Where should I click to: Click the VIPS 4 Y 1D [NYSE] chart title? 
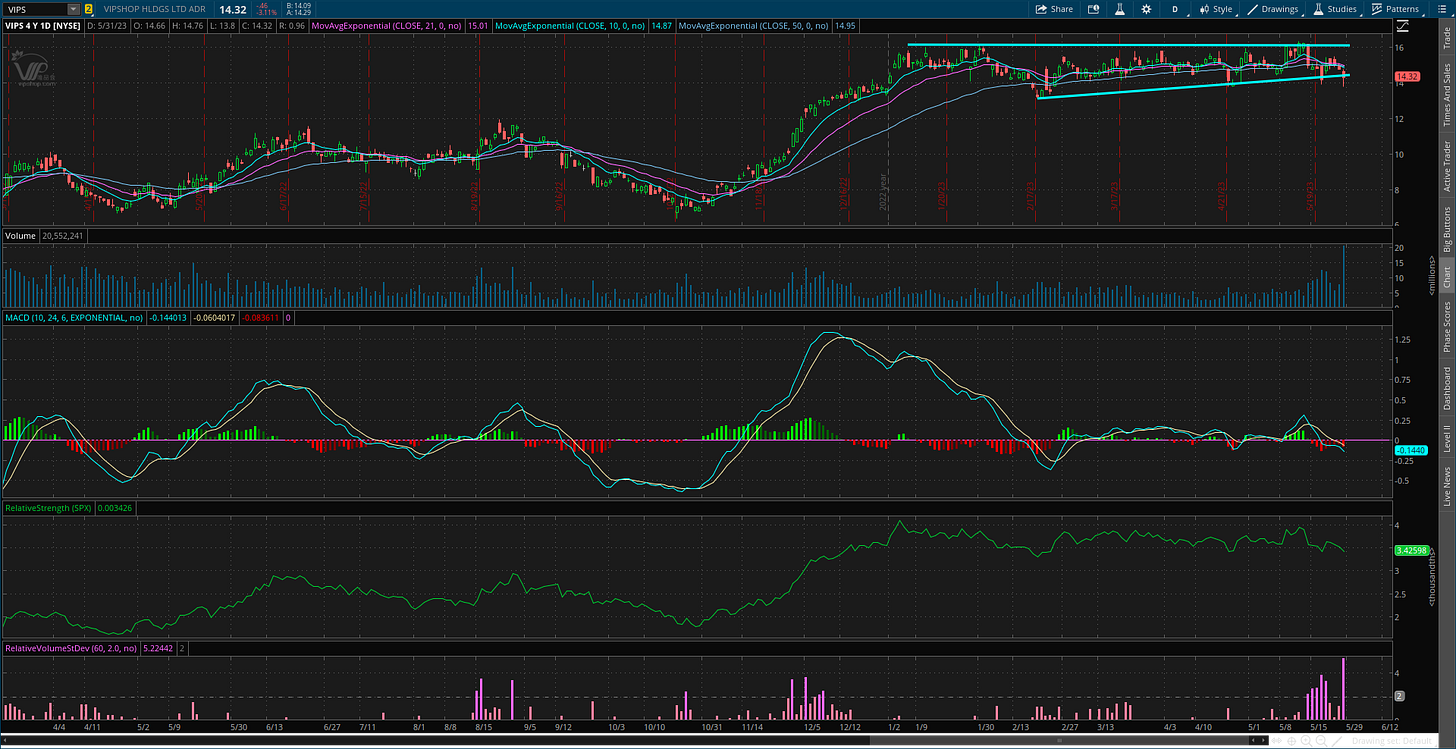tap(41, 24)
